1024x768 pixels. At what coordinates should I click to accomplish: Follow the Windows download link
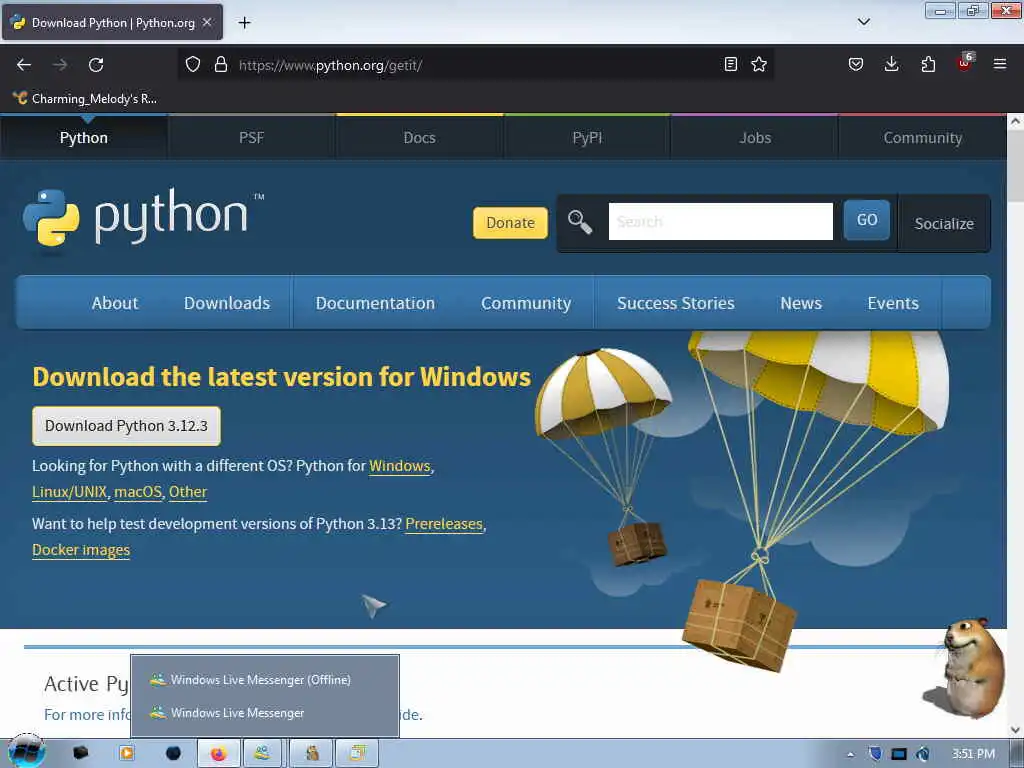click(400, 466)
